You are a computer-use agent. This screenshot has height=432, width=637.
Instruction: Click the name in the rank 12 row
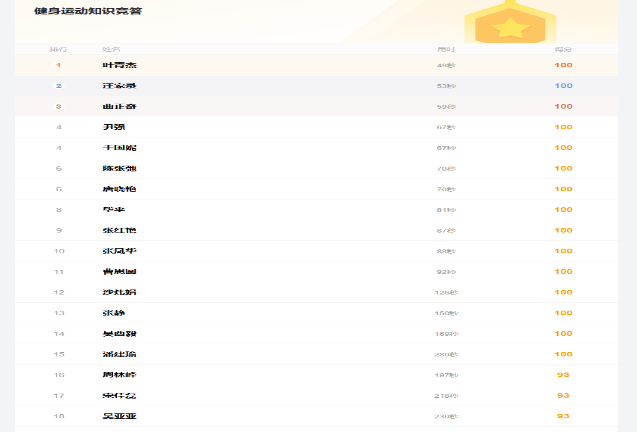coord(119,292)
